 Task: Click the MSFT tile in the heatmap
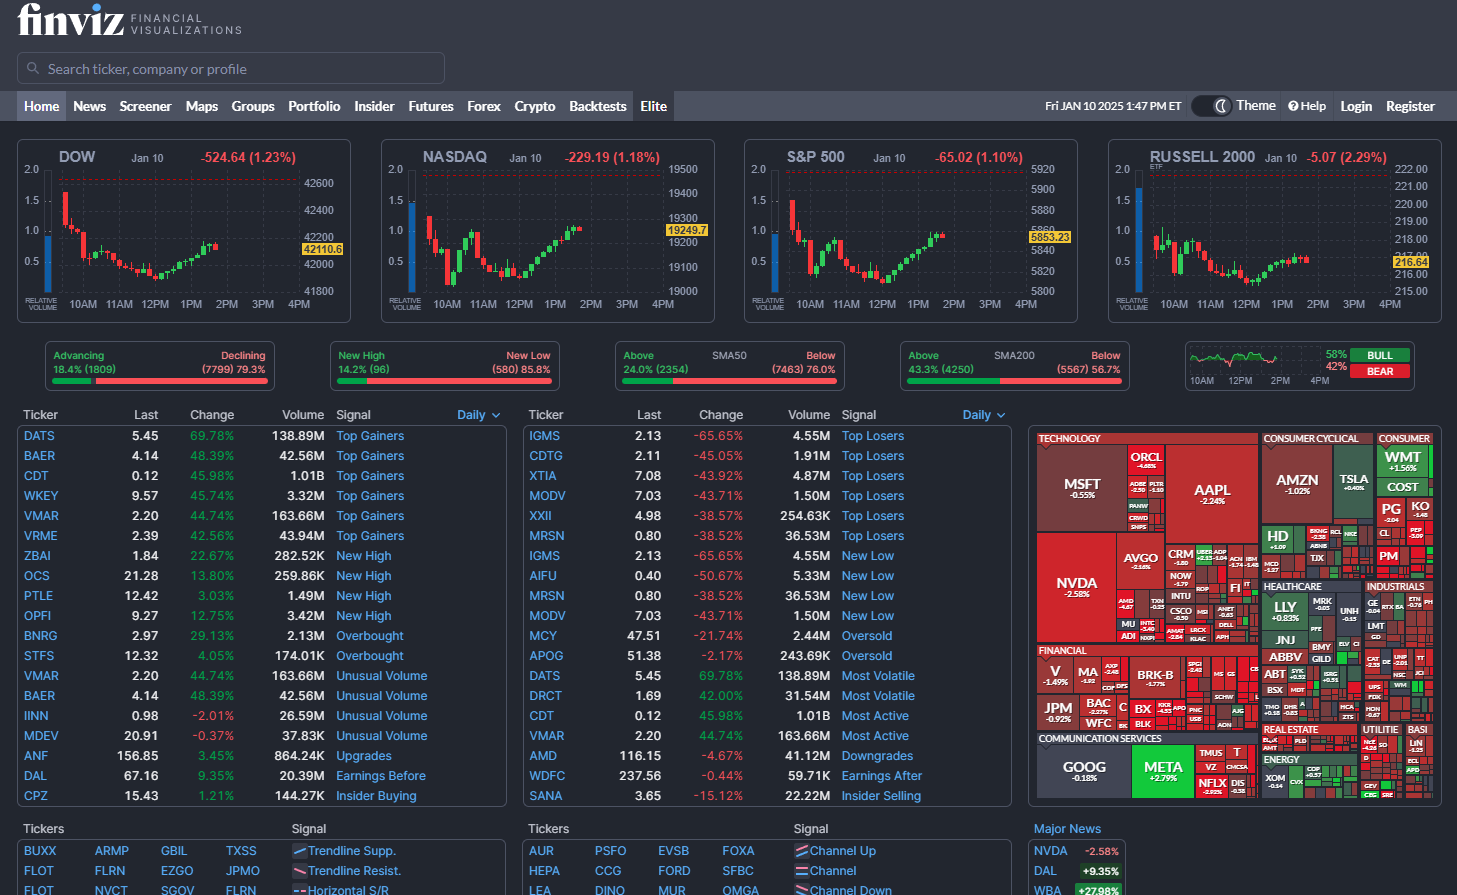pos(1082,488)
